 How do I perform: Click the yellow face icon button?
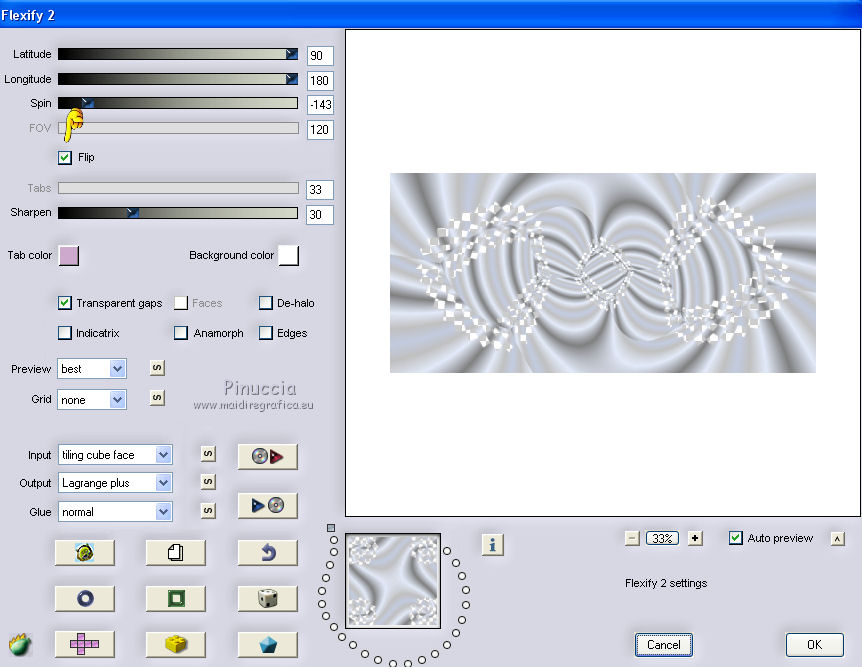[85, 553]
